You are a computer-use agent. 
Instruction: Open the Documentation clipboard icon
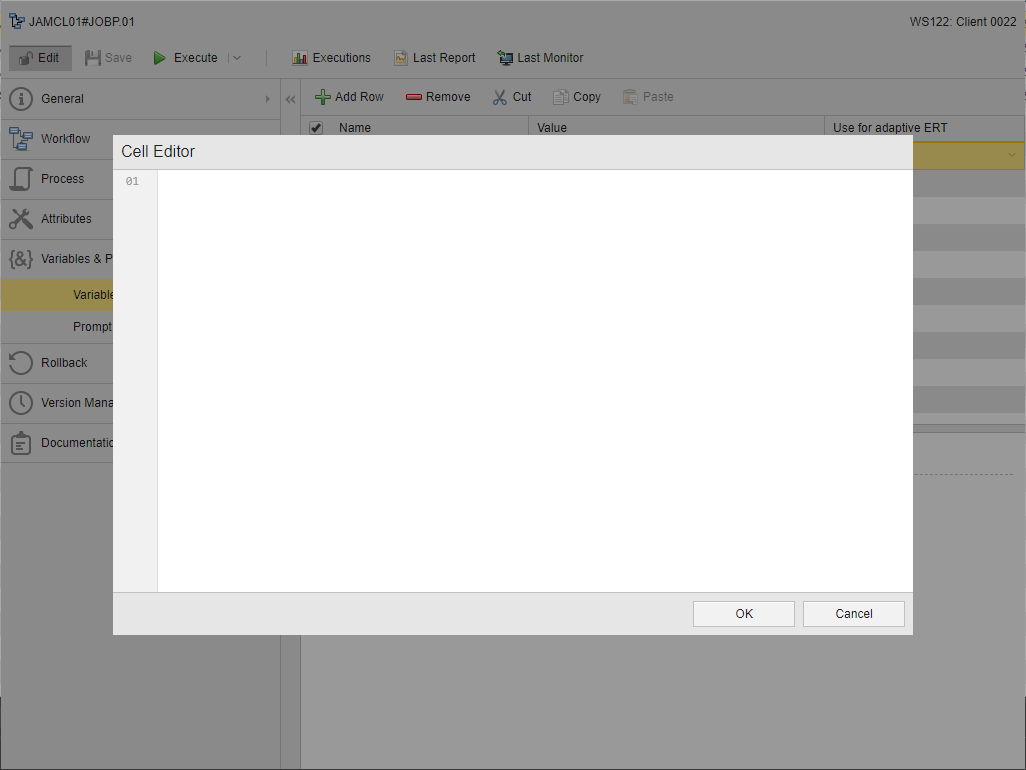click(21, 443)
